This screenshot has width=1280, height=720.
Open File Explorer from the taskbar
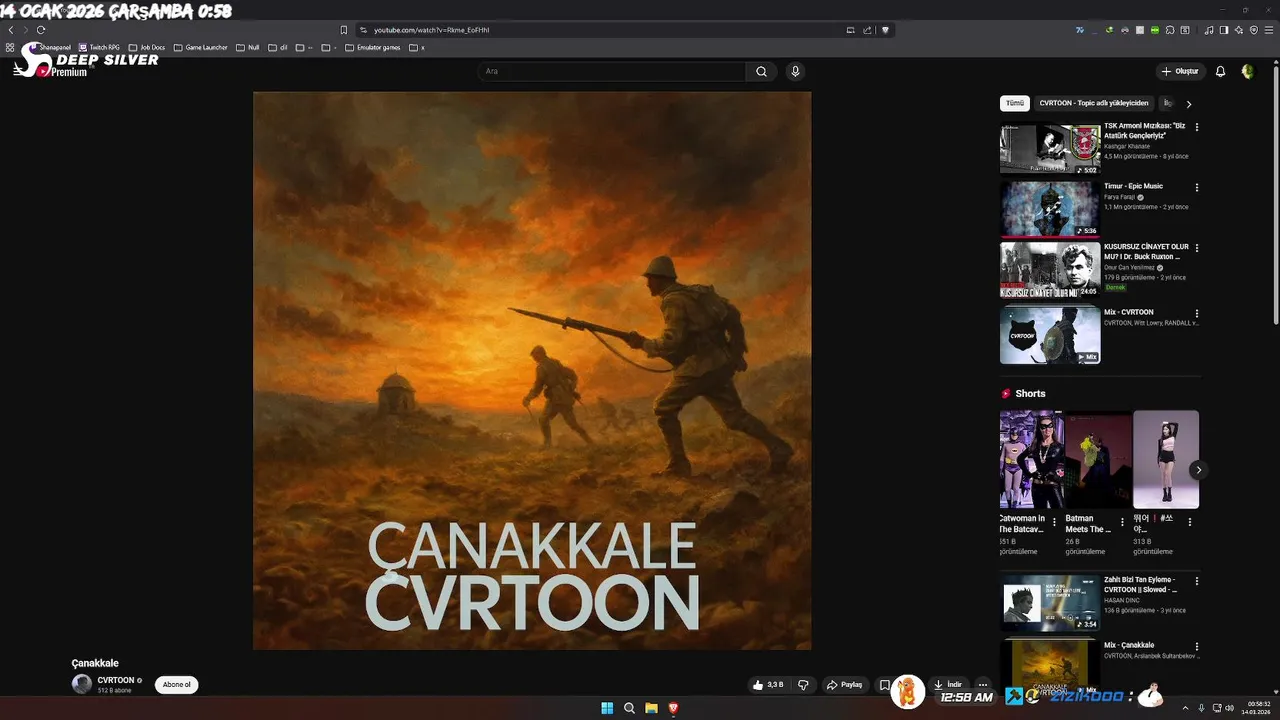651,708
